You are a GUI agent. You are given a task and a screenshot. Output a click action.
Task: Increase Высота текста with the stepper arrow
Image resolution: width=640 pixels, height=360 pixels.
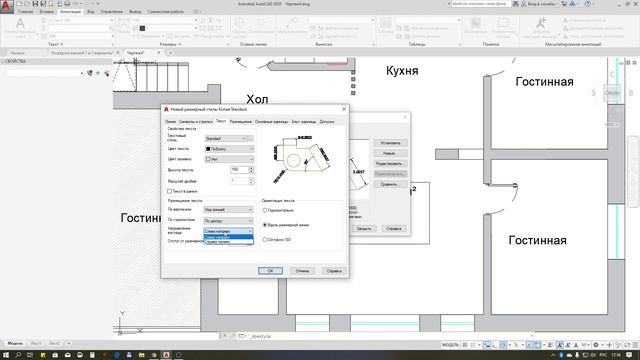[251, 168]
